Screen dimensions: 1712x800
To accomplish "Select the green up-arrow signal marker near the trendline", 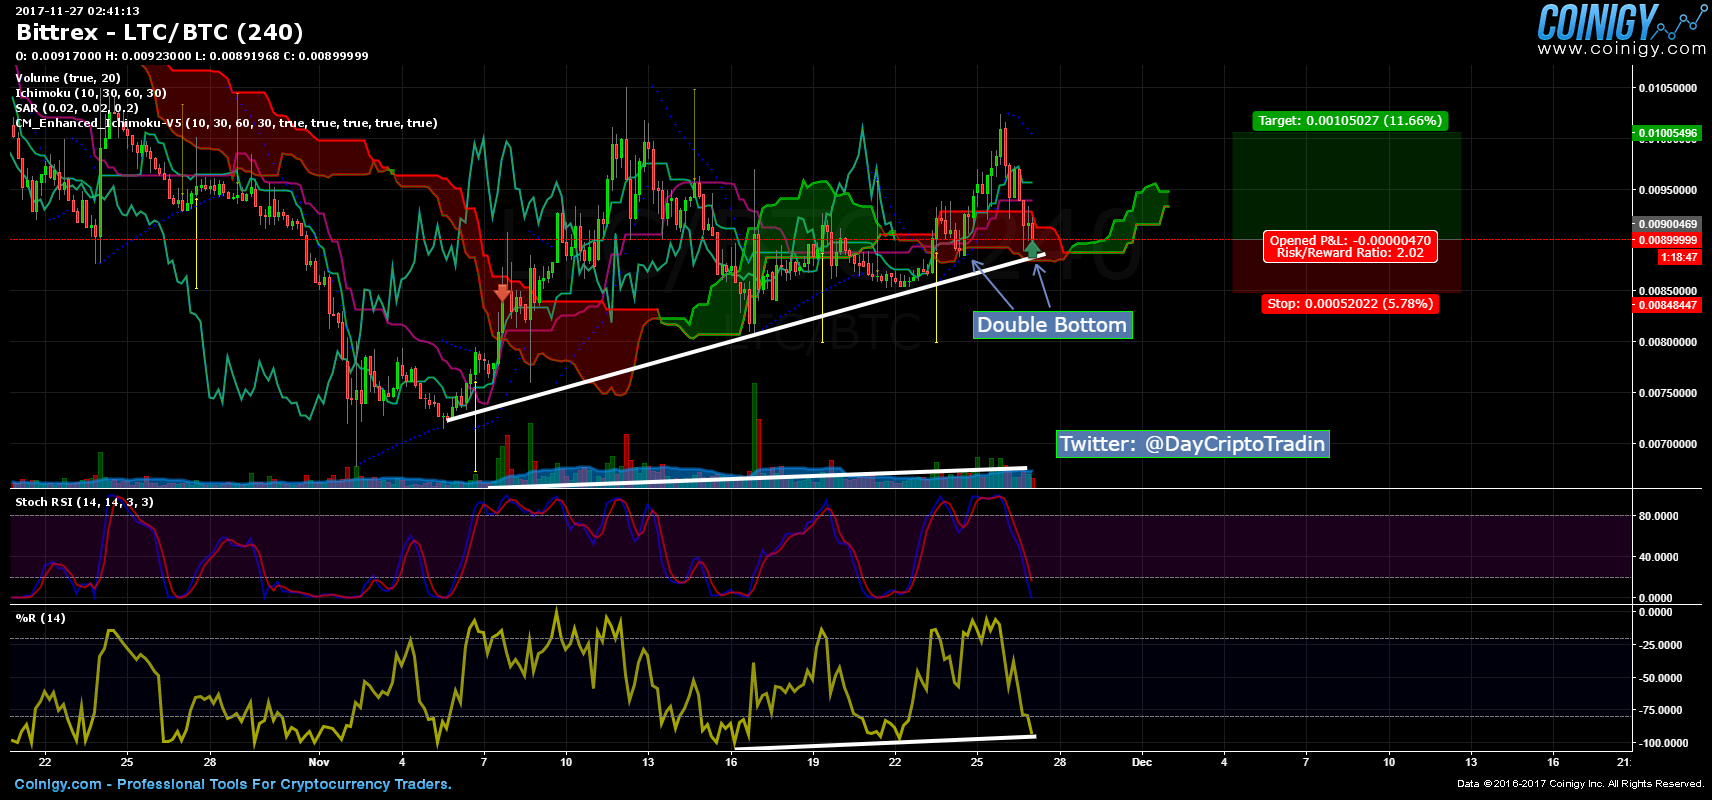I will pos(1033,249).
